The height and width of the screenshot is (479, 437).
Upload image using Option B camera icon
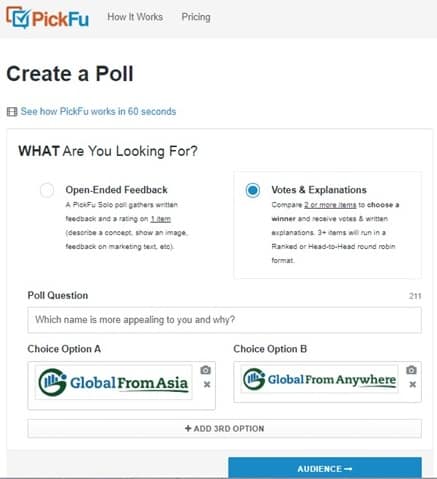click(411, 370)
